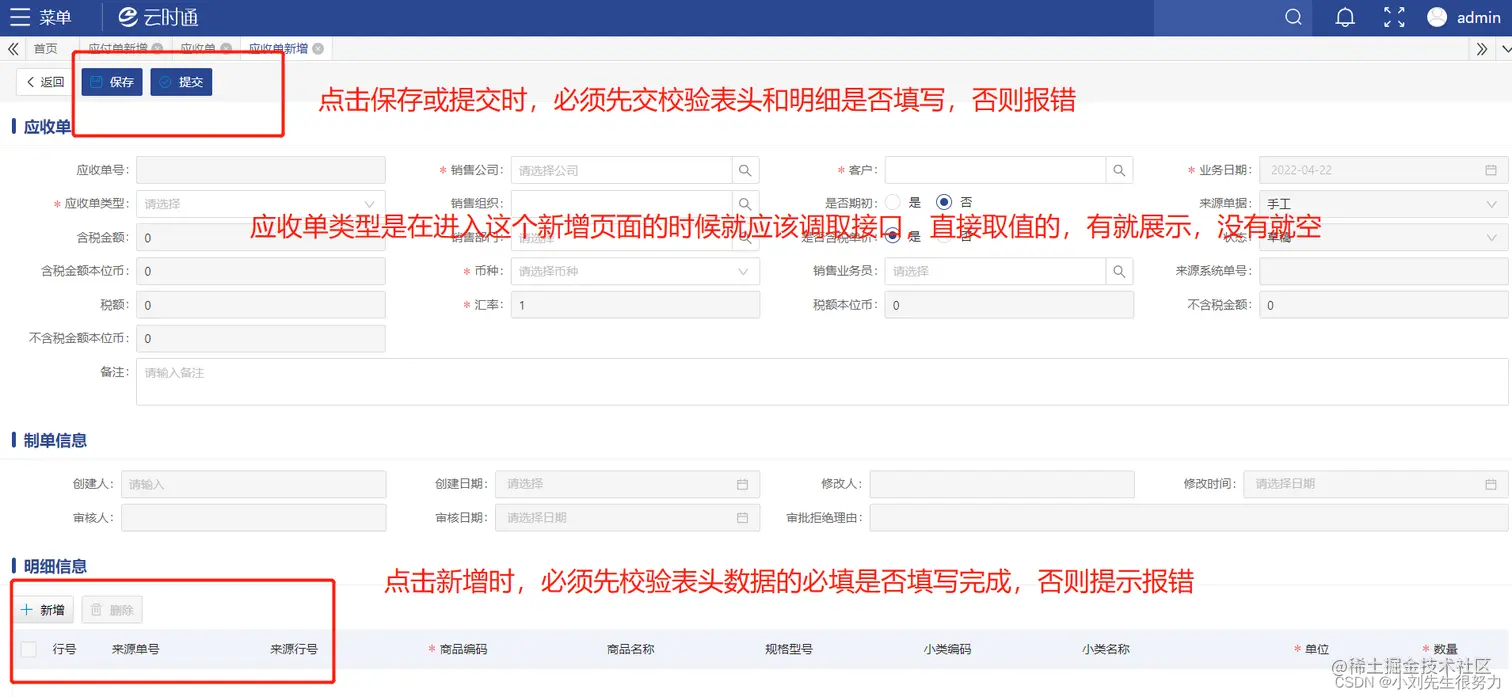The width and height of the screenshot is (1512, 697).
Task: Open the 币种 currency dropdown
Action: tap(634, 271)
